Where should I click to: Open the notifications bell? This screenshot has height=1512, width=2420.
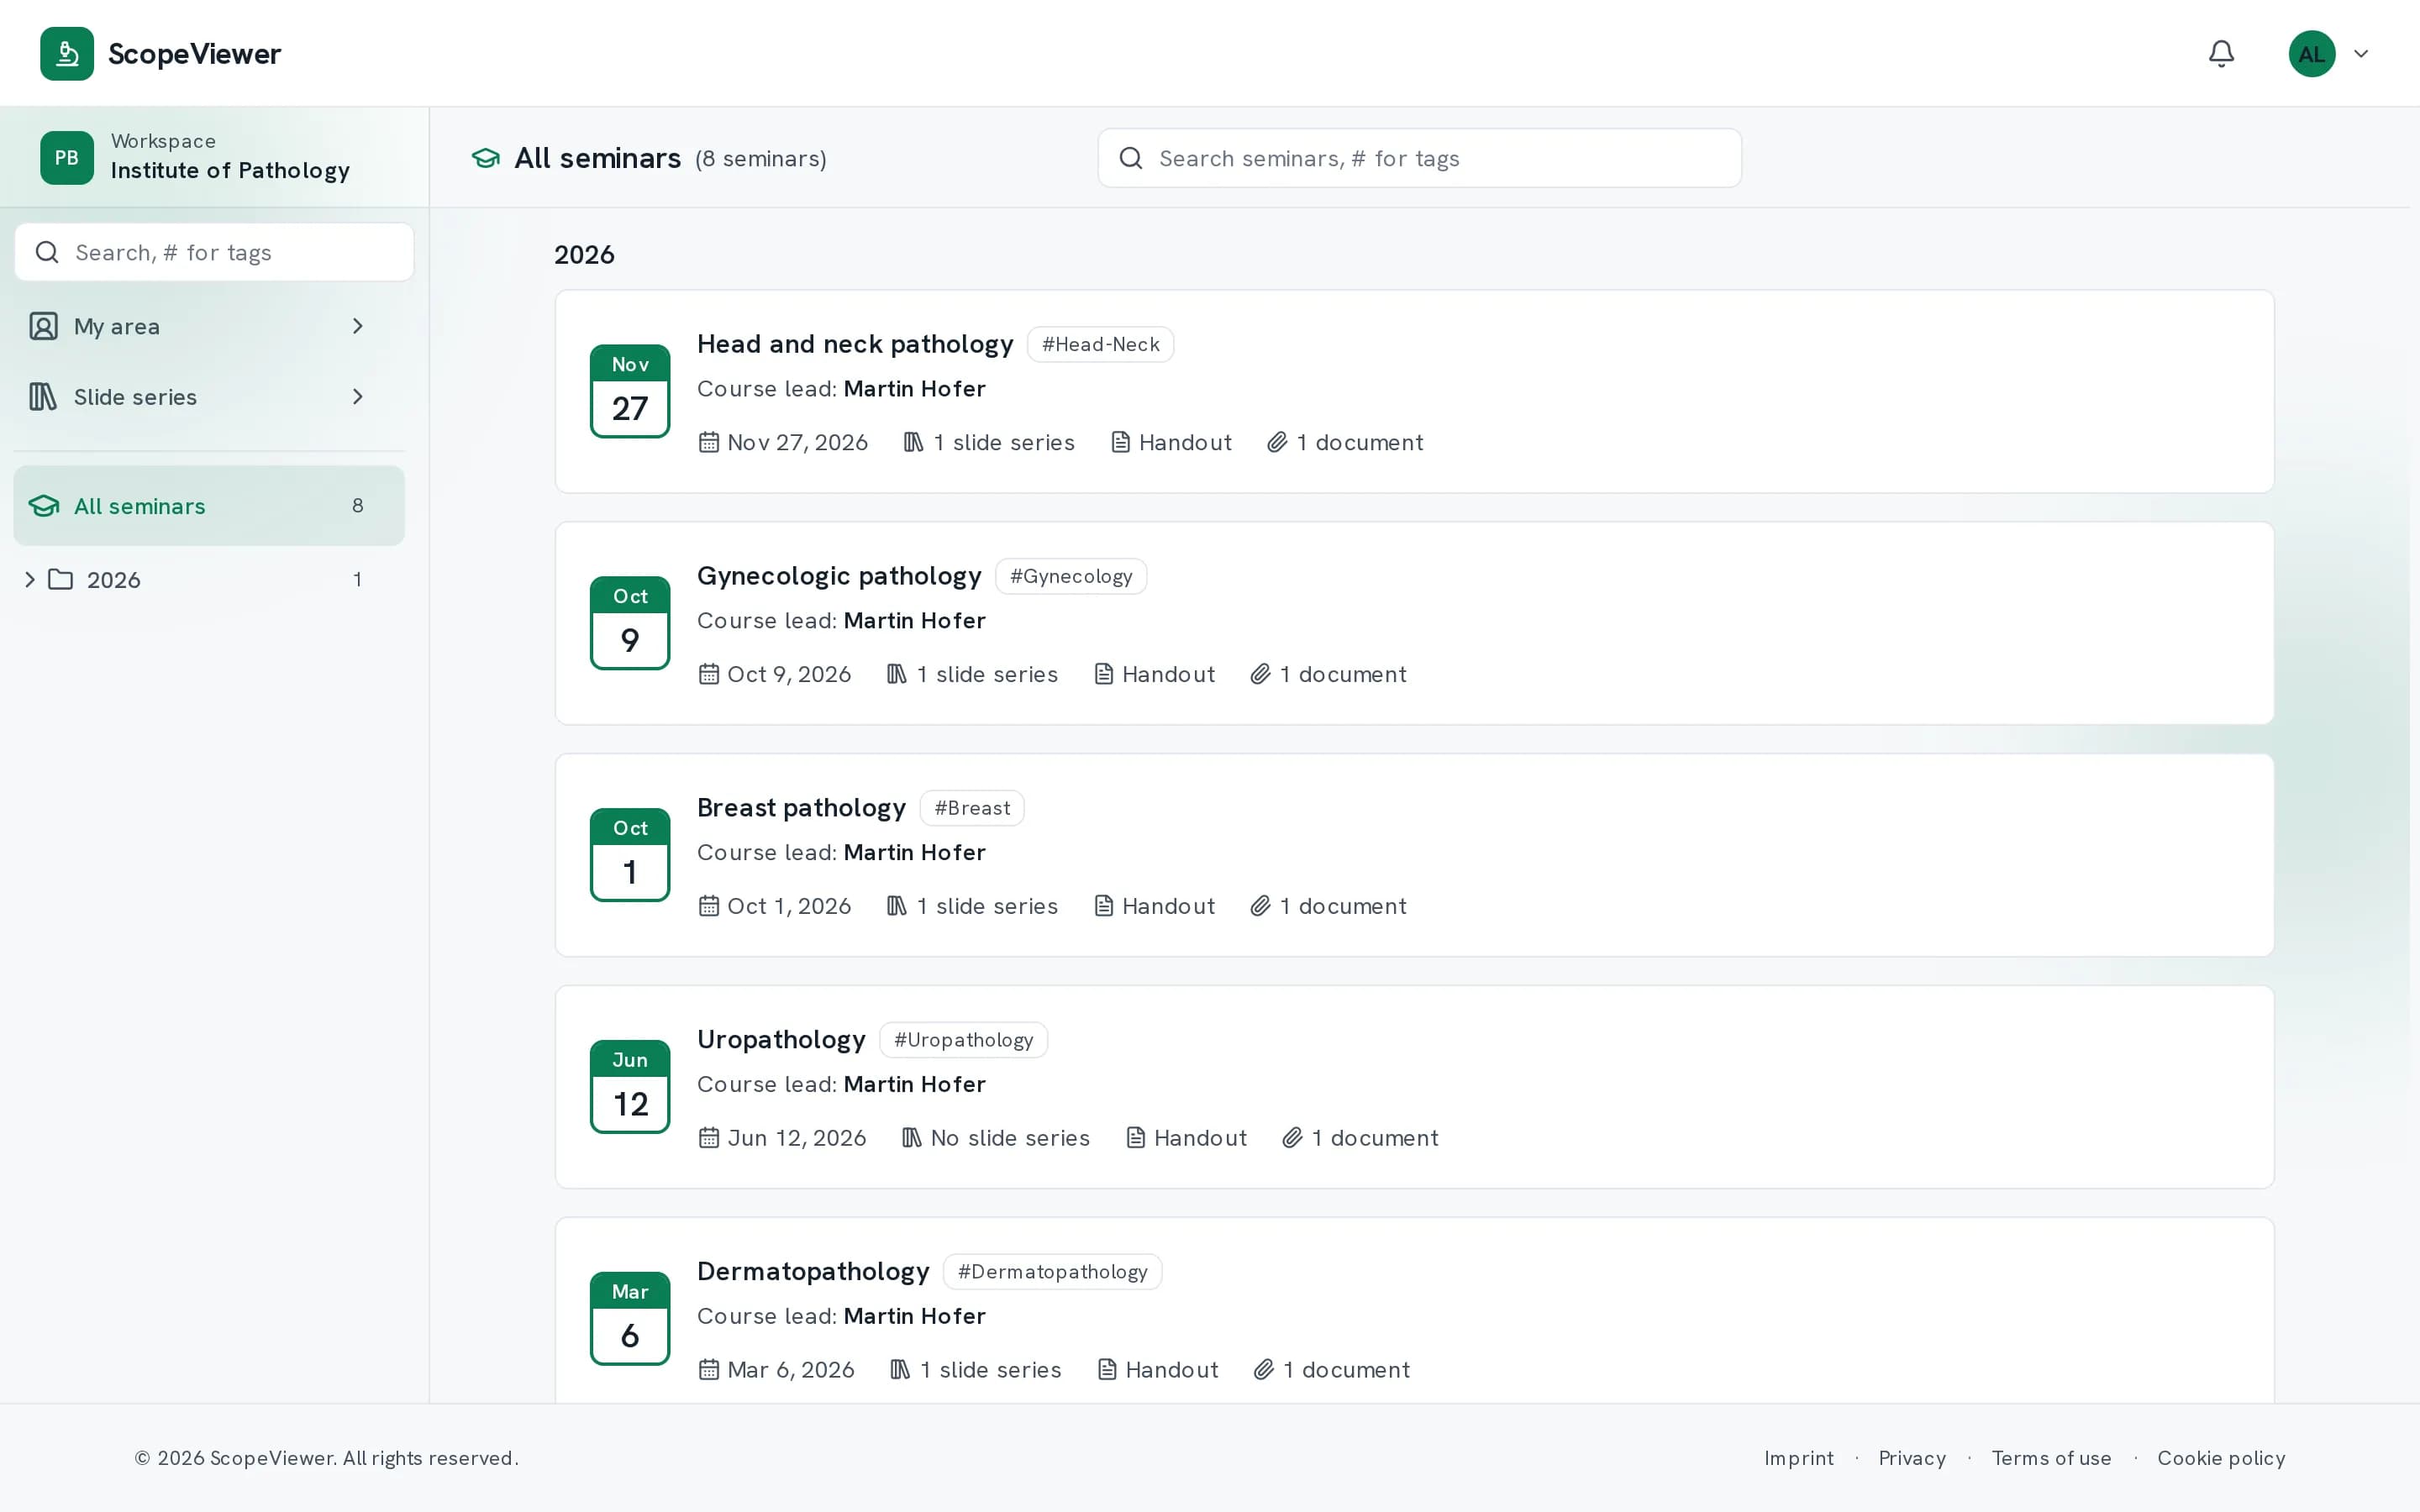(x=2221, y=53)
